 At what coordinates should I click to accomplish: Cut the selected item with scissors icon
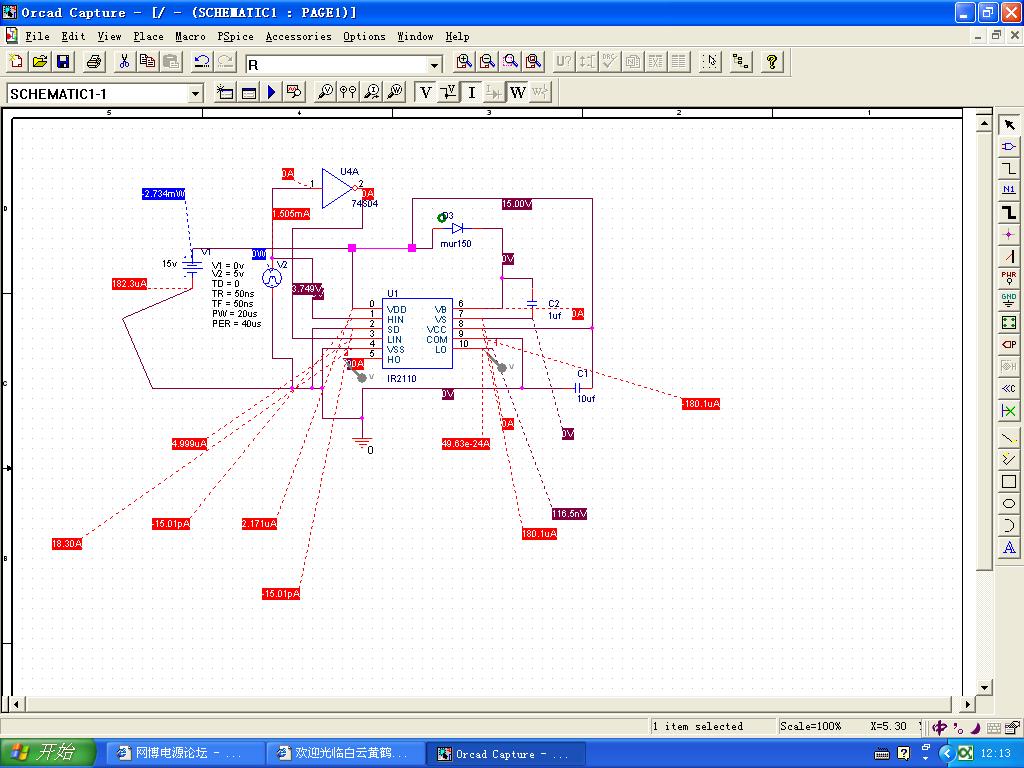[x=124, y=62]
